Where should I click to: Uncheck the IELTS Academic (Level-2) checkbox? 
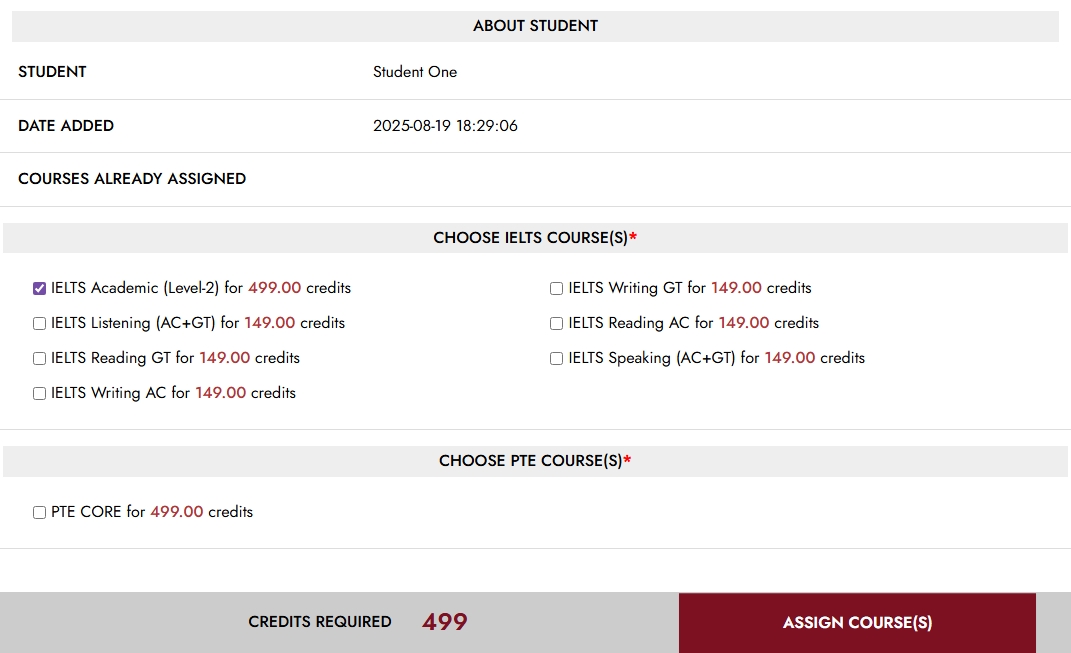[39, 288]
